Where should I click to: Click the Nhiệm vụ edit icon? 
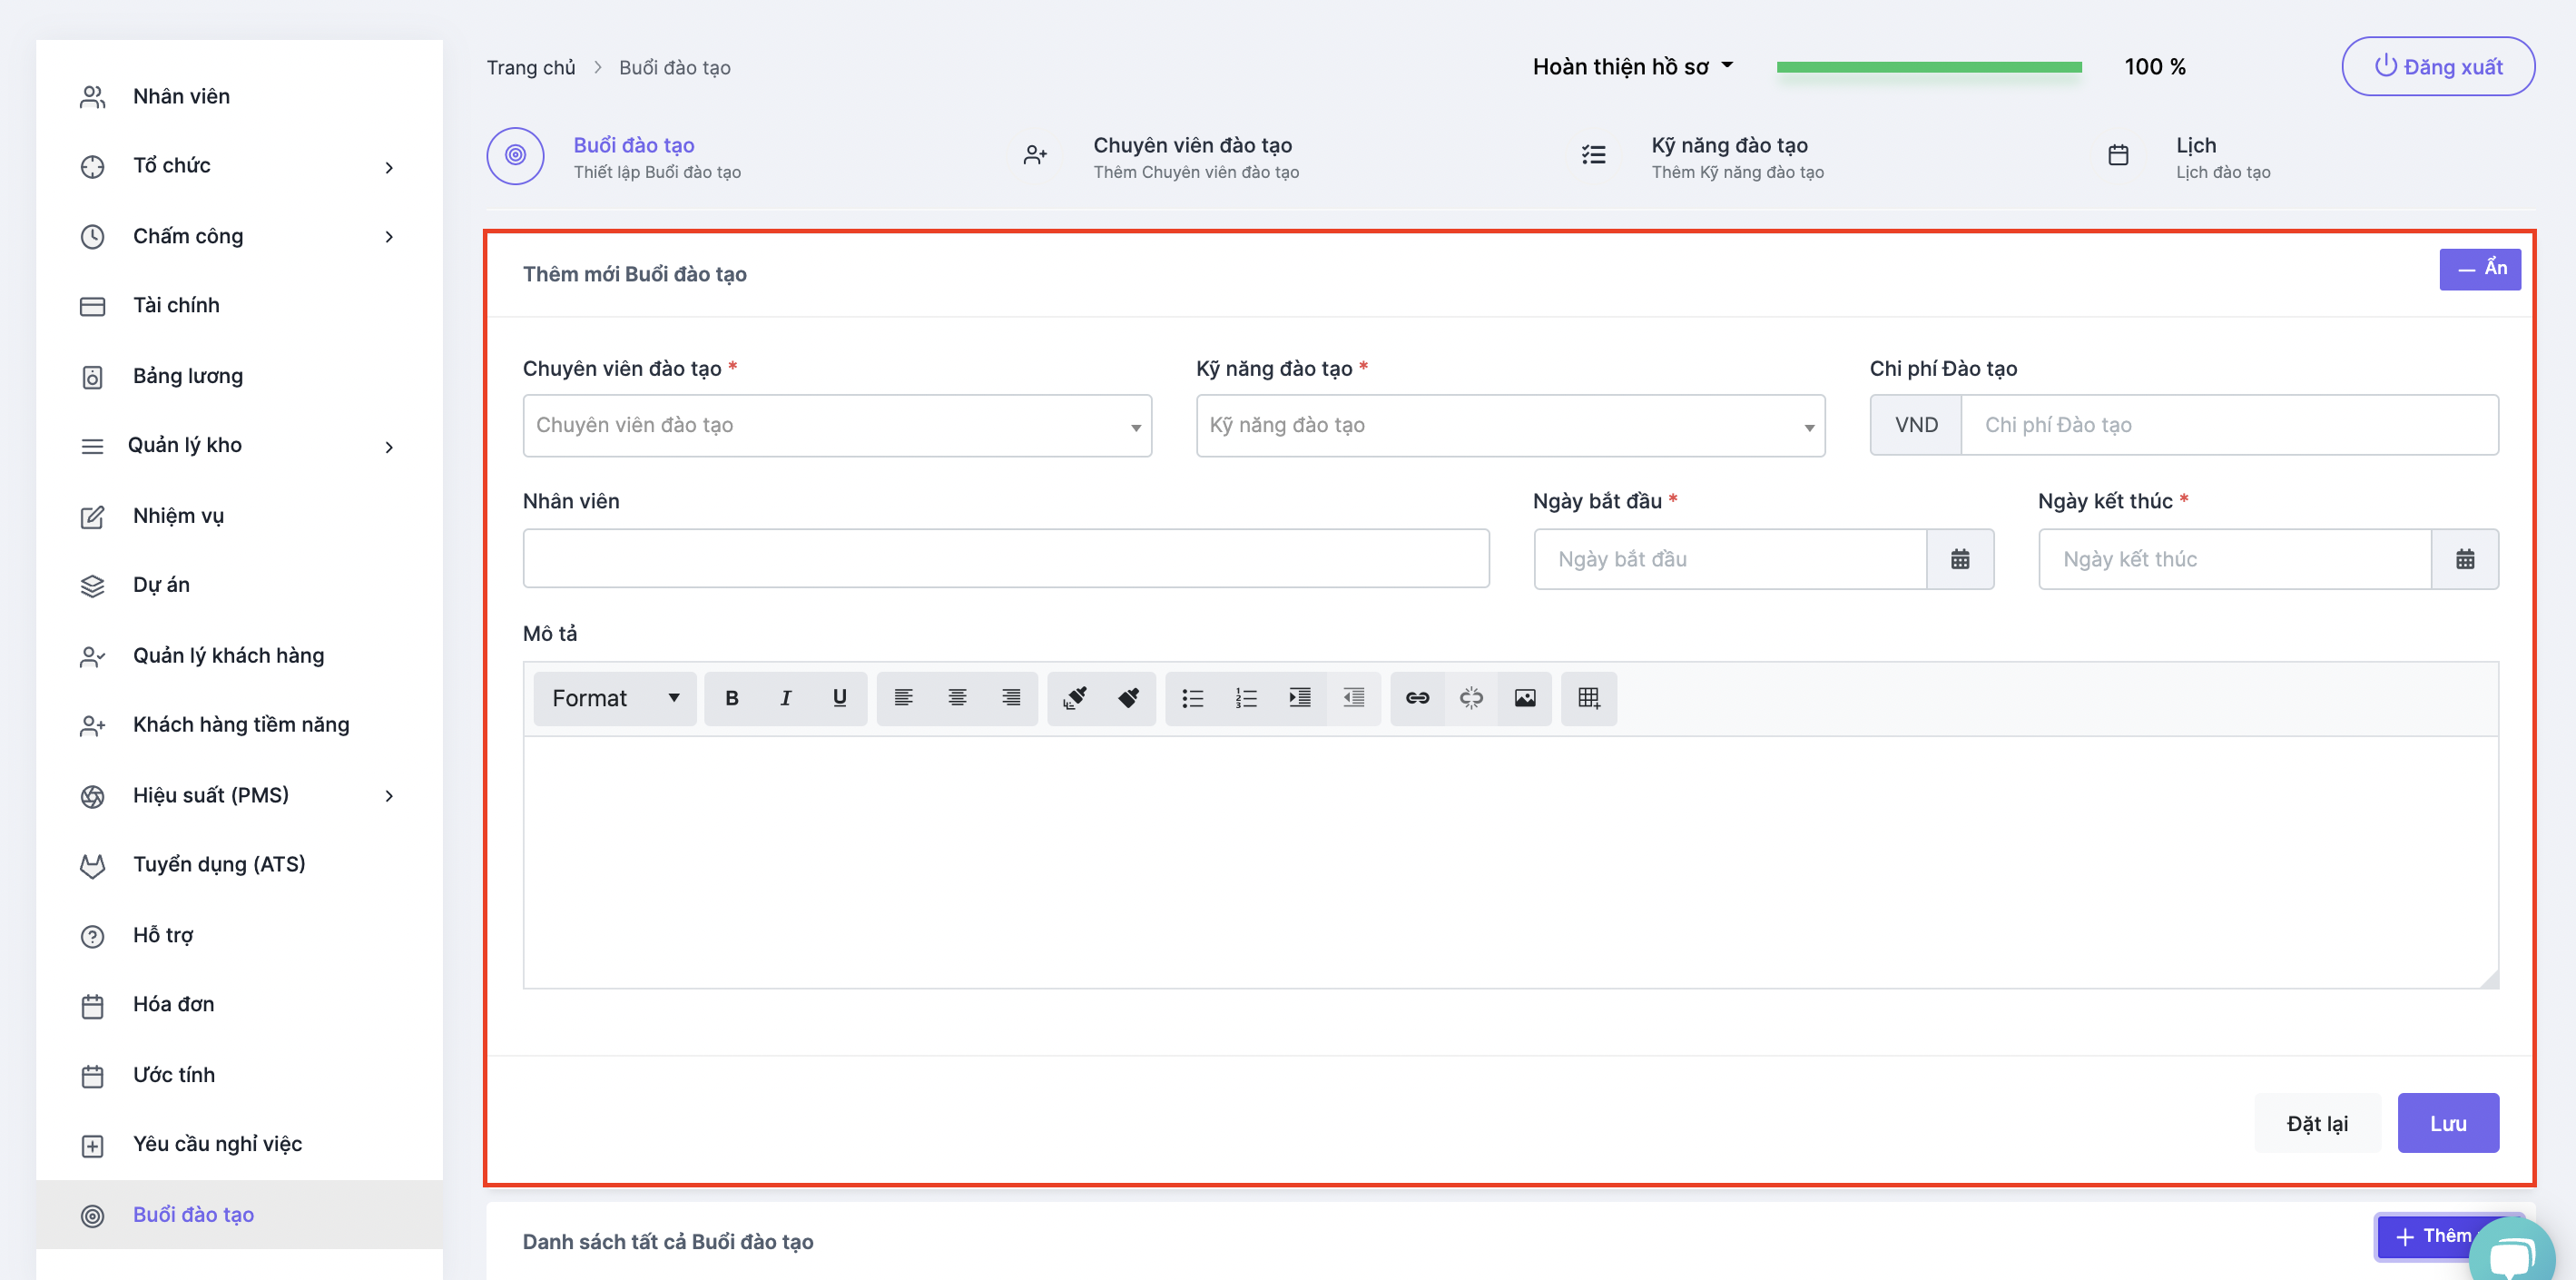tap(92, 517)
